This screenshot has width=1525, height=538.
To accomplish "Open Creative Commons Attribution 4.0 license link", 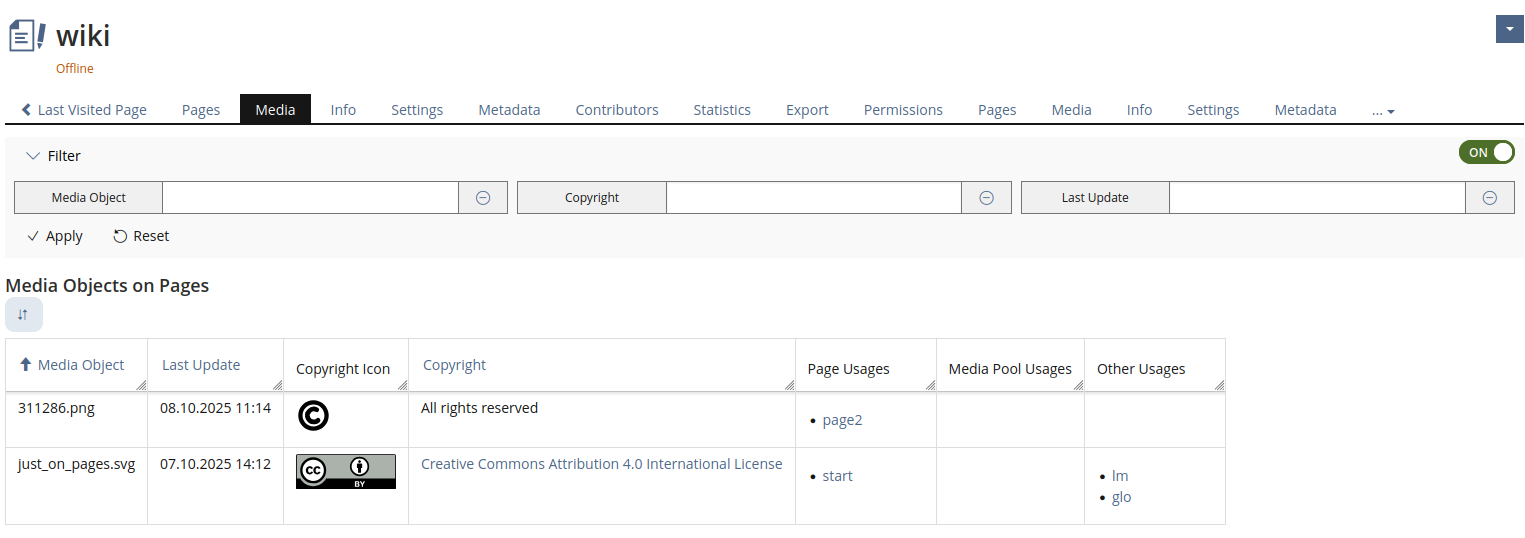I will pos(601,464).
